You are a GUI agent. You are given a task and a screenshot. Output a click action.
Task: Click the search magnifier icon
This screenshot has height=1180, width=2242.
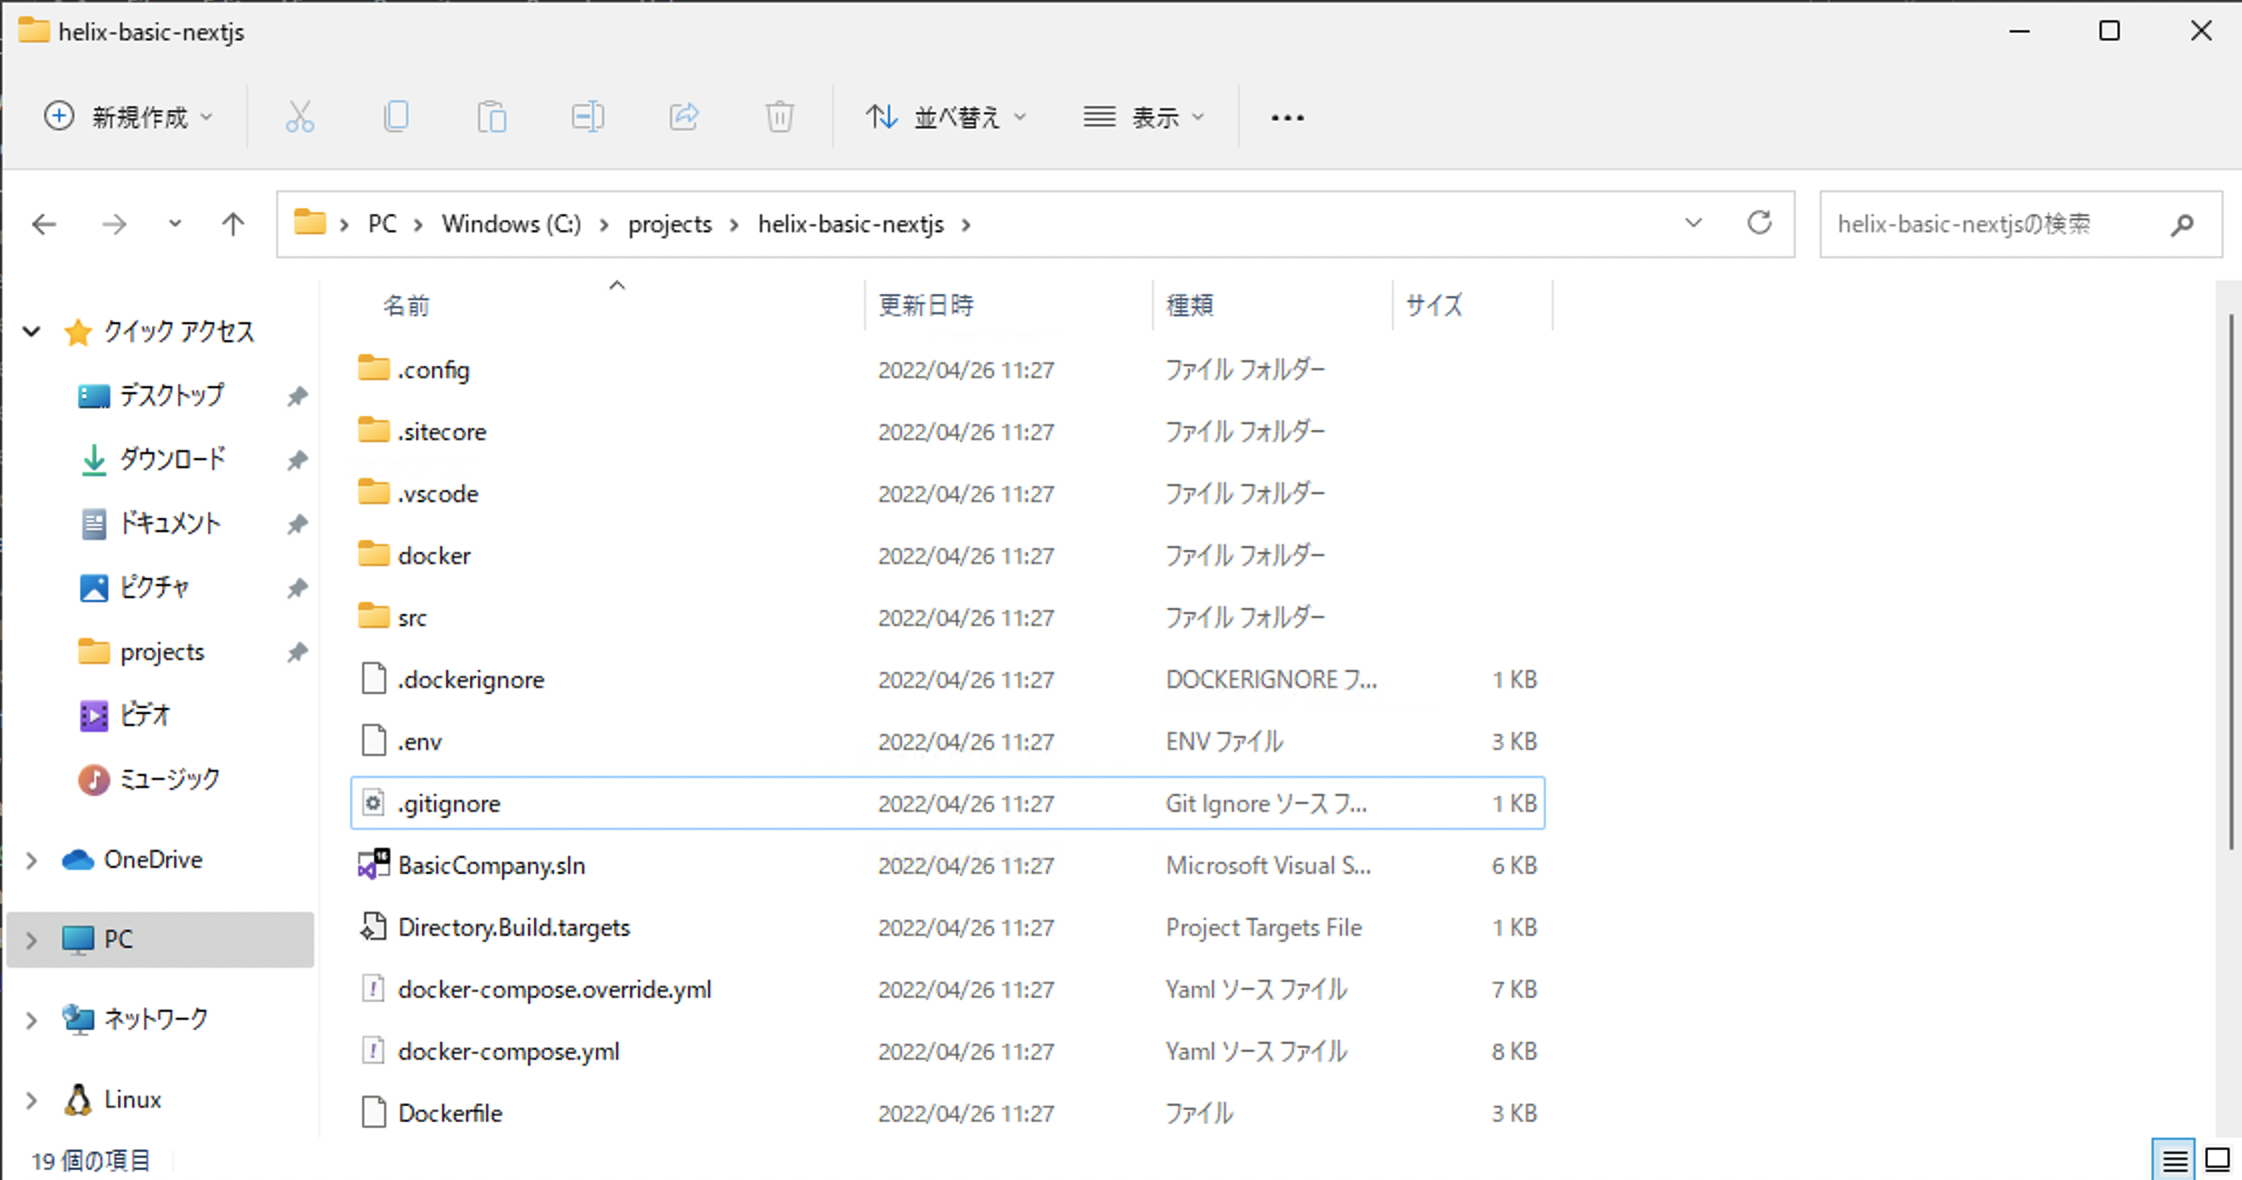(2182, 225)
